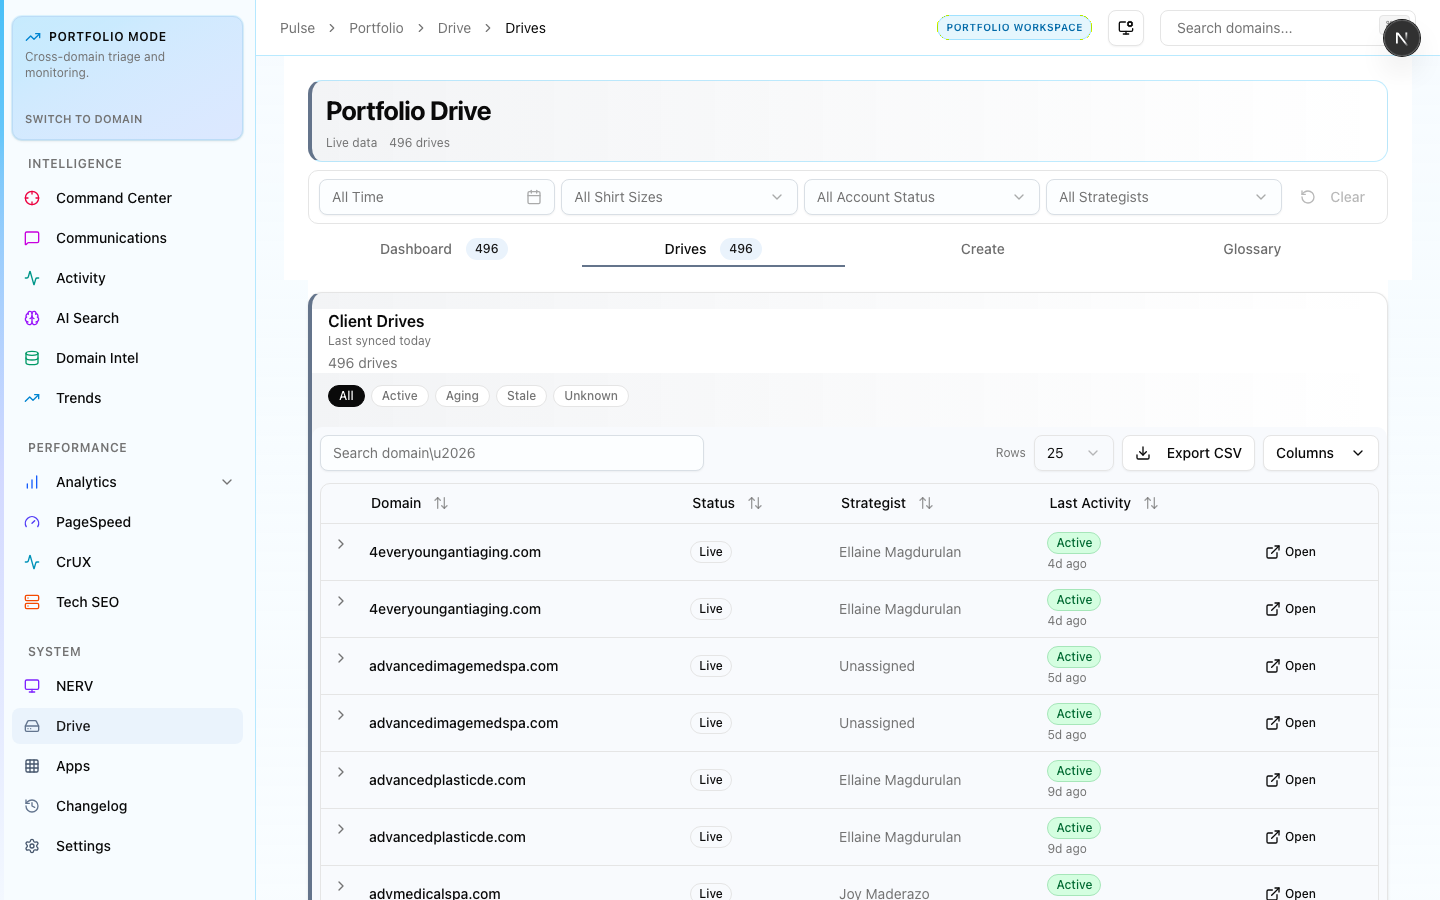Viewport: 1440px width, 900px height.
Task: Go to PageSpeed in the sidebar
Action: pyautogui.click(x=93, y=522)
